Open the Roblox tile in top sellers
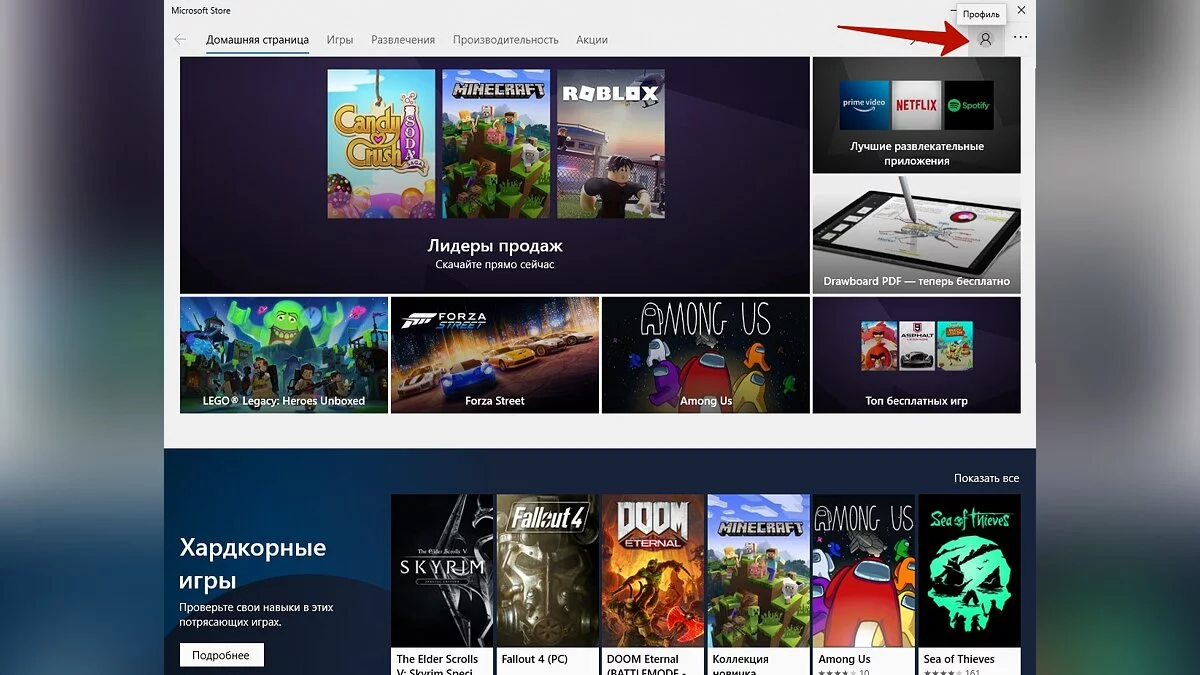Screen dimensions: 1200x675 [611, 144]
